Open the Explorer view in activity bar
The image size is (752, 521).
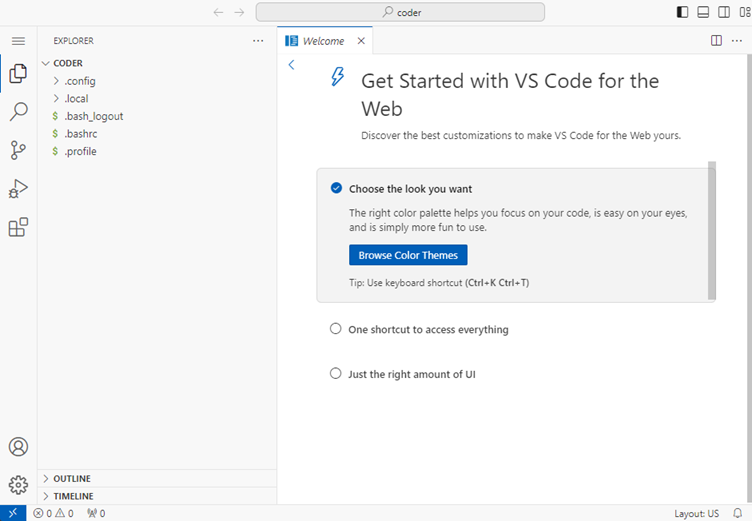pyautogui.click(x=18, y=73)
